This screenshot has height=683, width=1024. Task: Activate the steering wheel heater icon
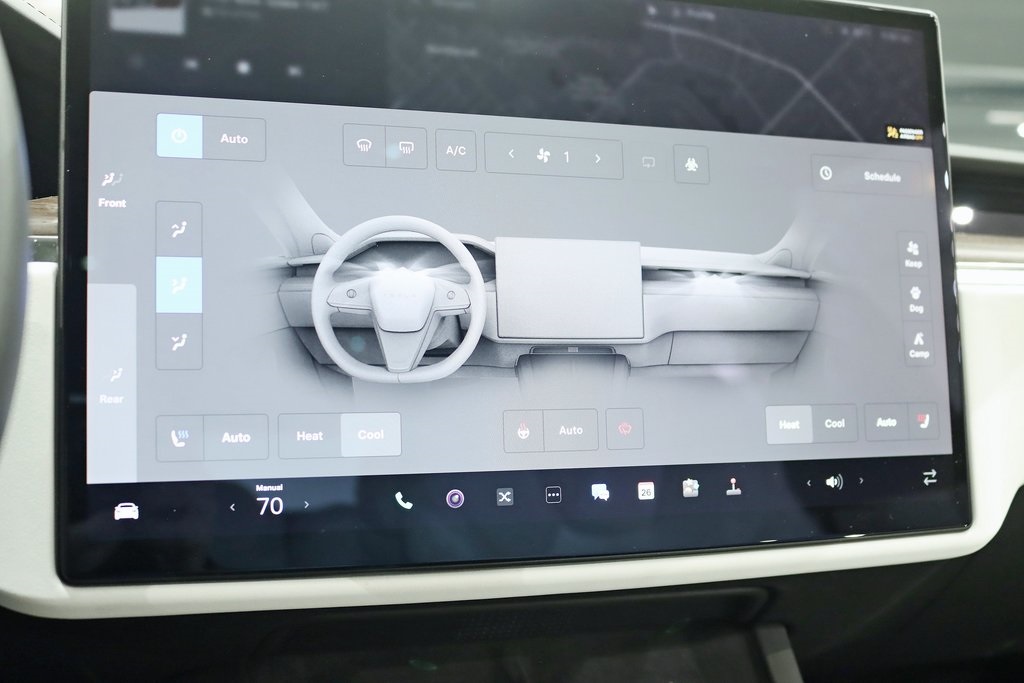pyautogui.click(x=523, y=430)
